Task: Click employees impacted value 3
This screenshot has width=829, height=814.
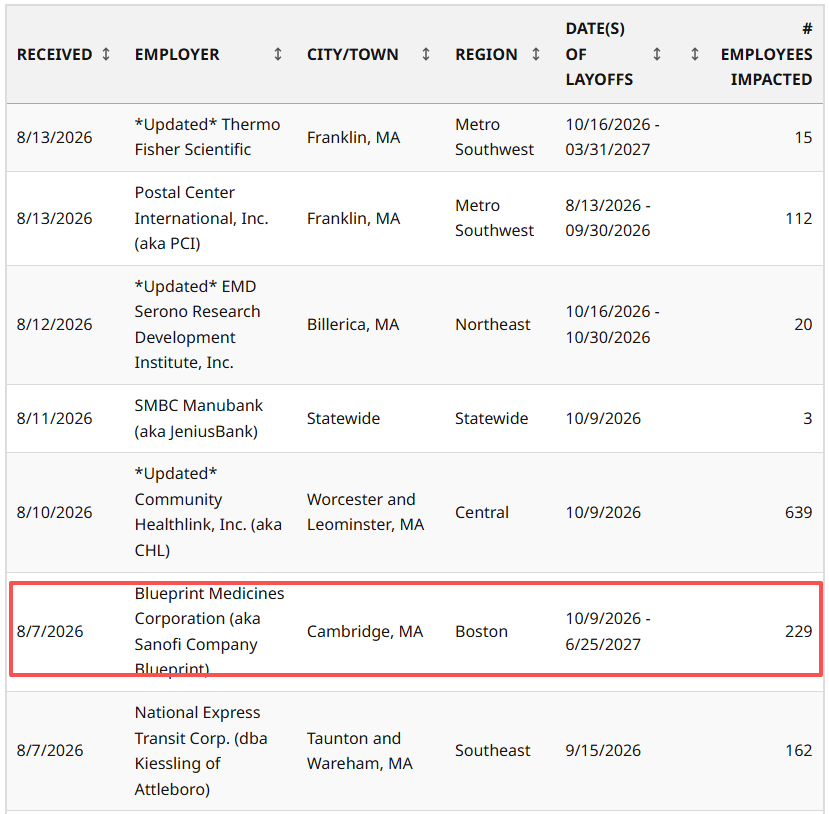Action: coord(807,418)
